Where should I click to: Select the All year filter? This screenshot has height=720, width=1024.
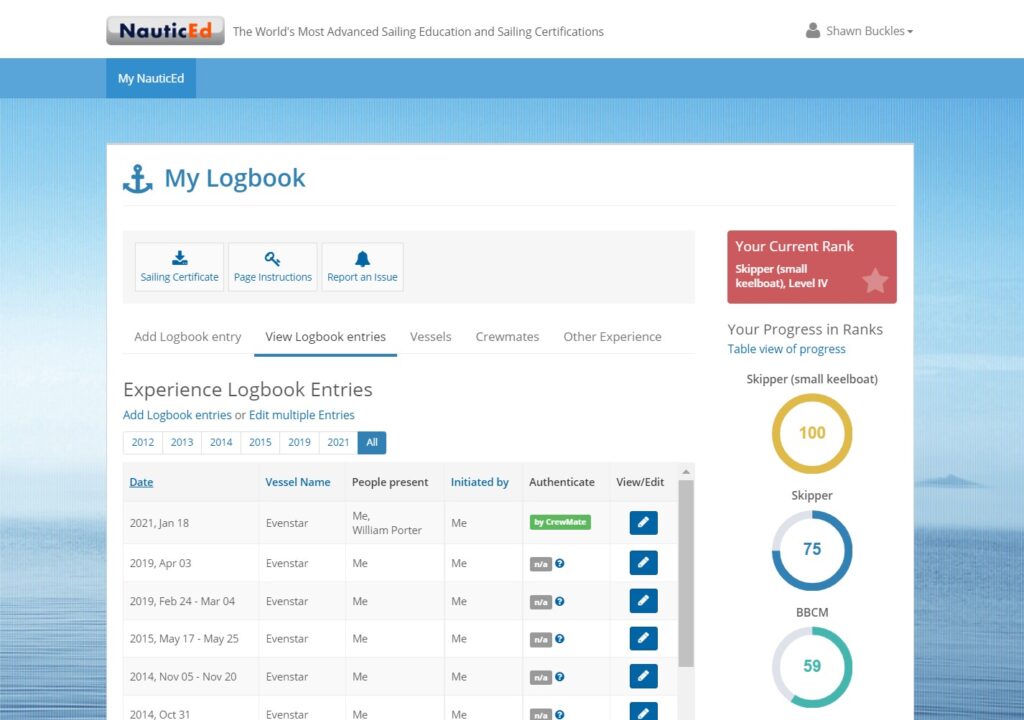(x=371, y=442)
